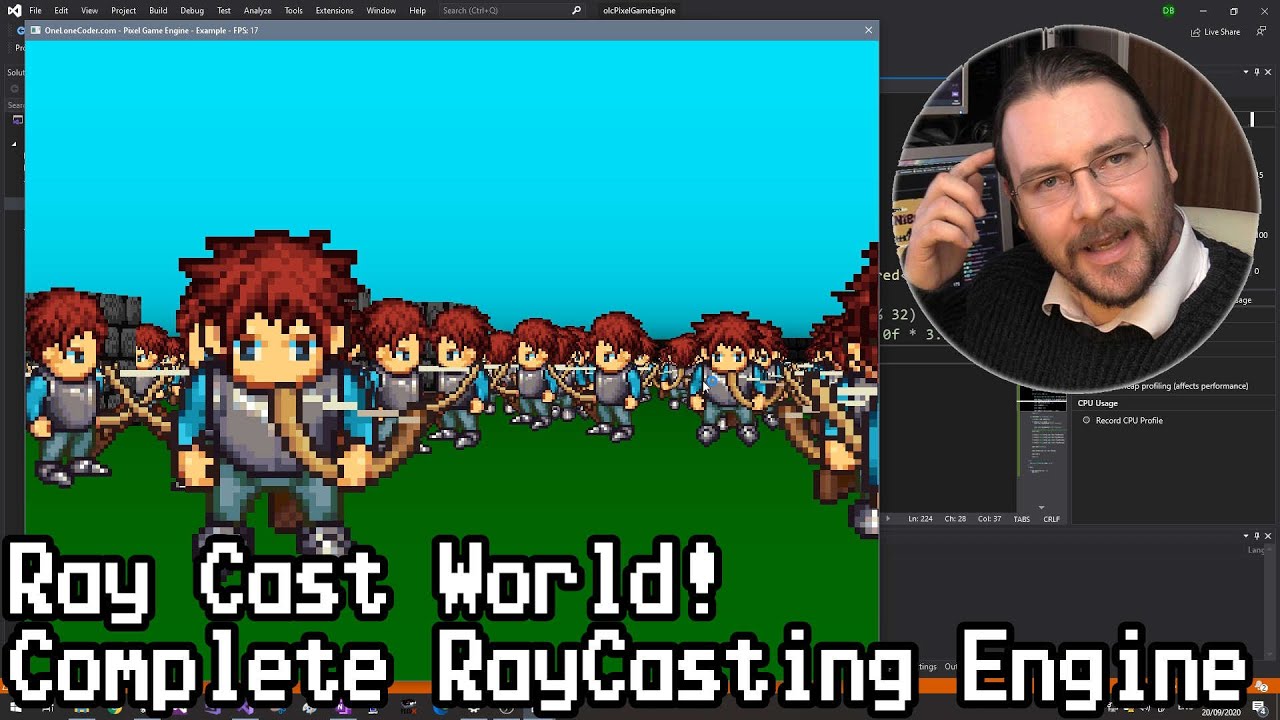Pin the lower output panel
The width and height of the screenshot is (1280, 720).
[1257, 536]
